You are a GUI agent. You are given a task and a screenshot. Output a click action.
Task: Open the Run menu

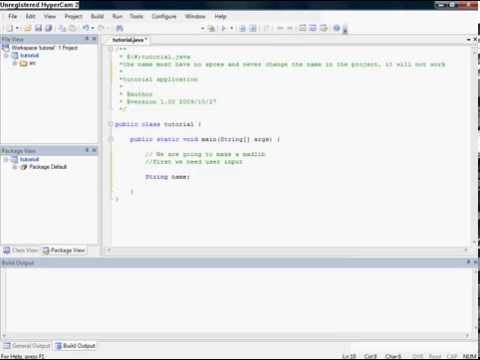coord(117,16)
